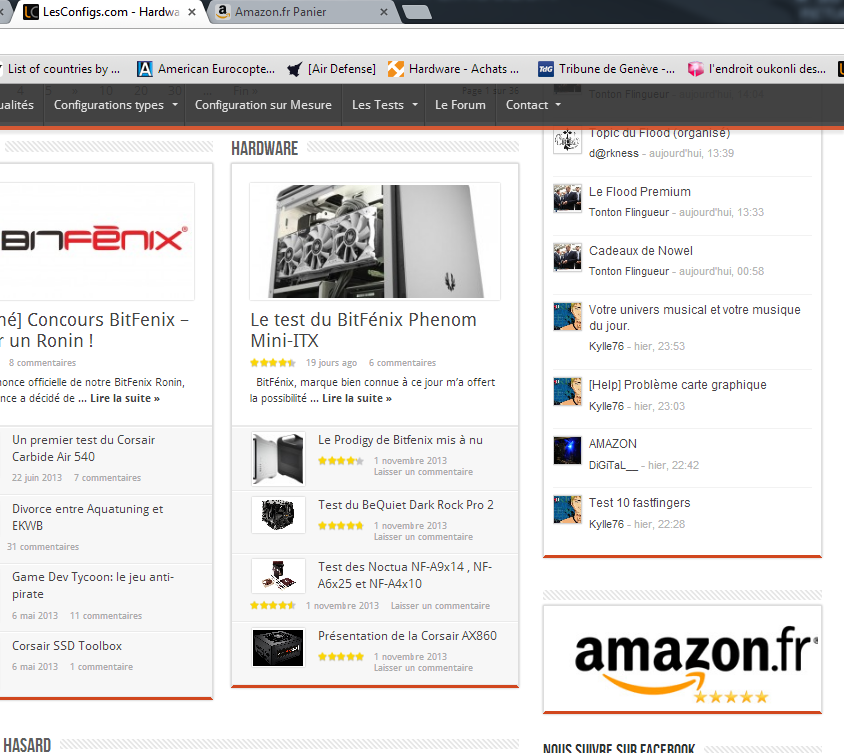Viewport: 844px width, 753px height.
Task: Click the Corsair AX860 thumbnail
Action: 278,648
